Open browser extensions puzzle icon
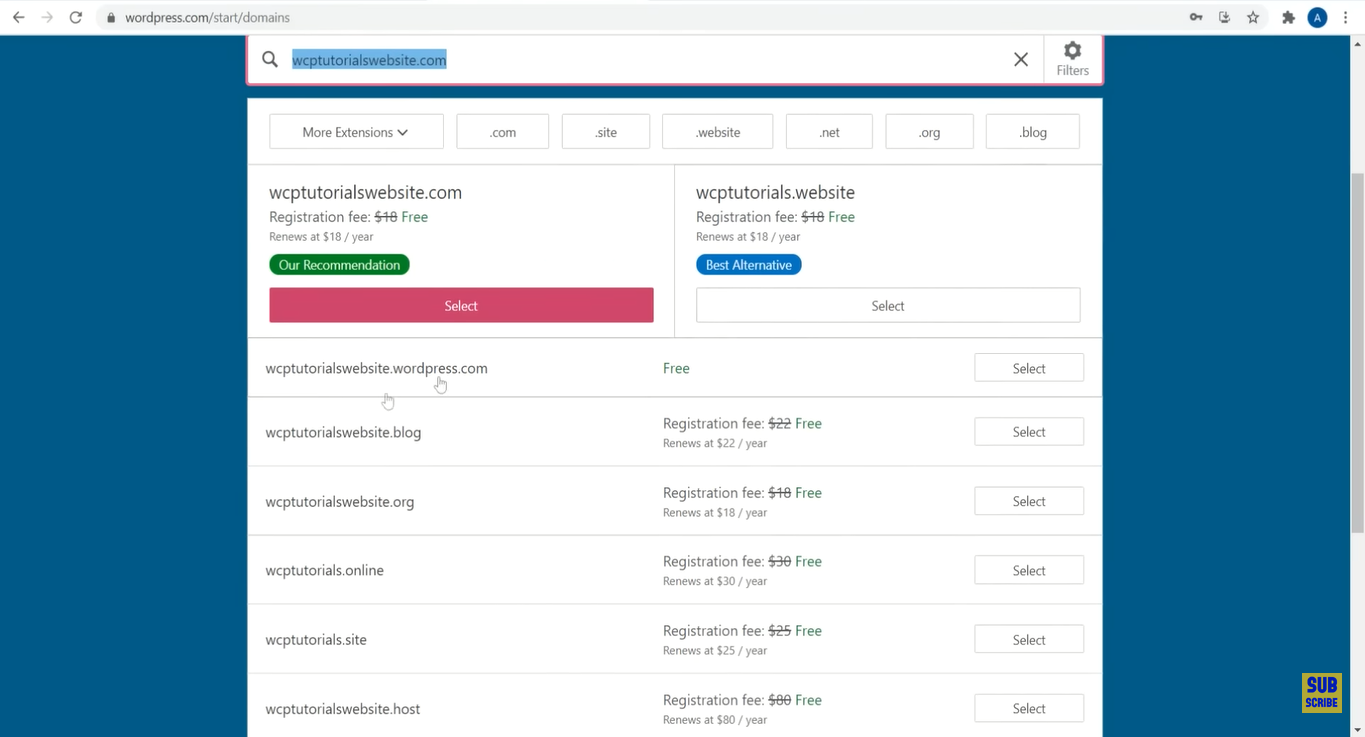Screen dimensions: 1365x737 point(1288,17)
